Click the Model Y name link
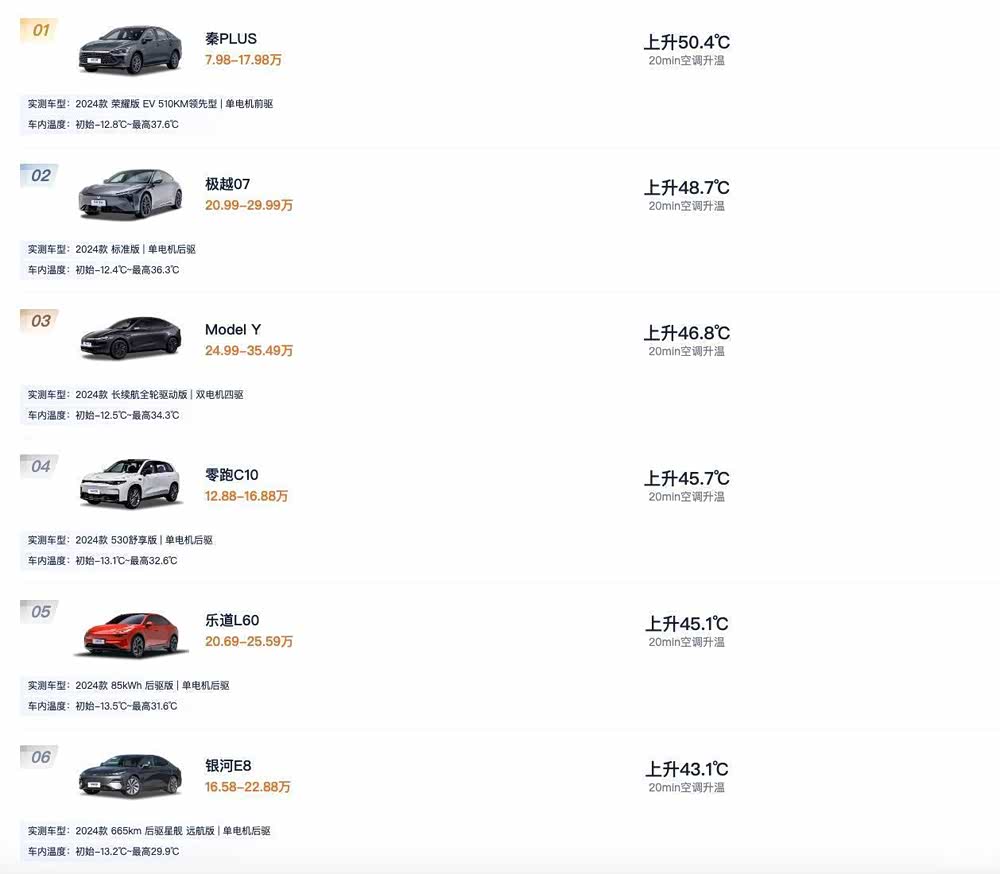Screen dimensions: 1000x874 point(233,330)
